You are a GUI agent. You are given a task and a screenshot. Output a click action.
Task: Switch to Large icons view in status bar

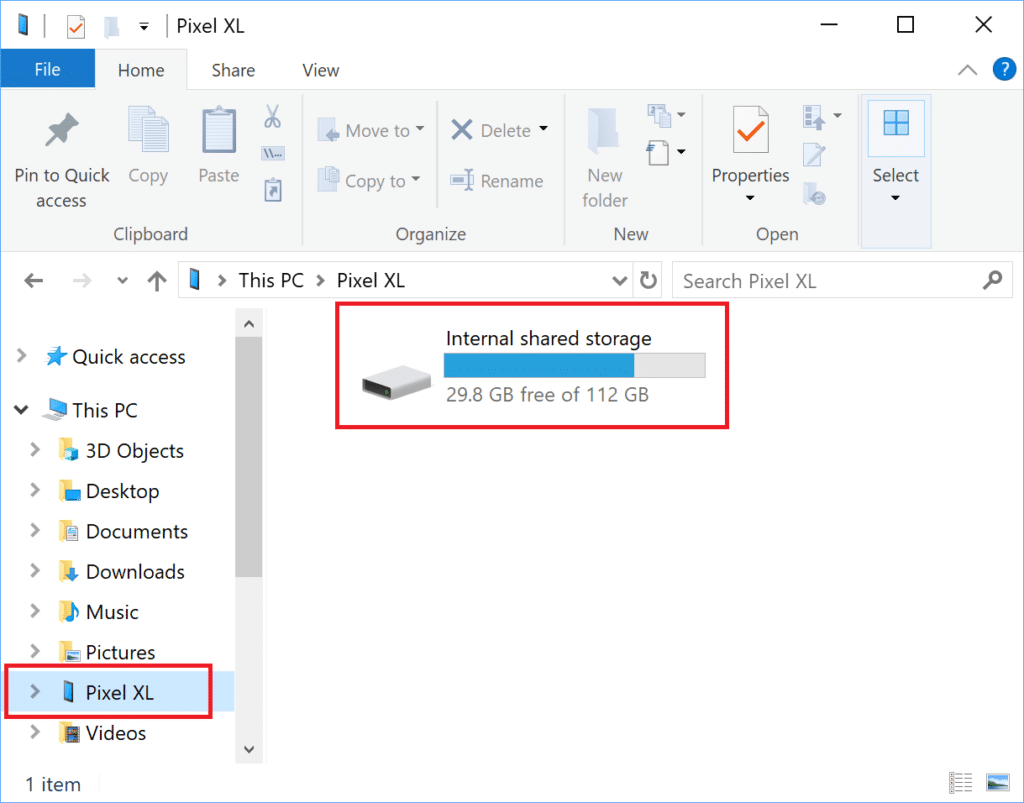point(998,782)
